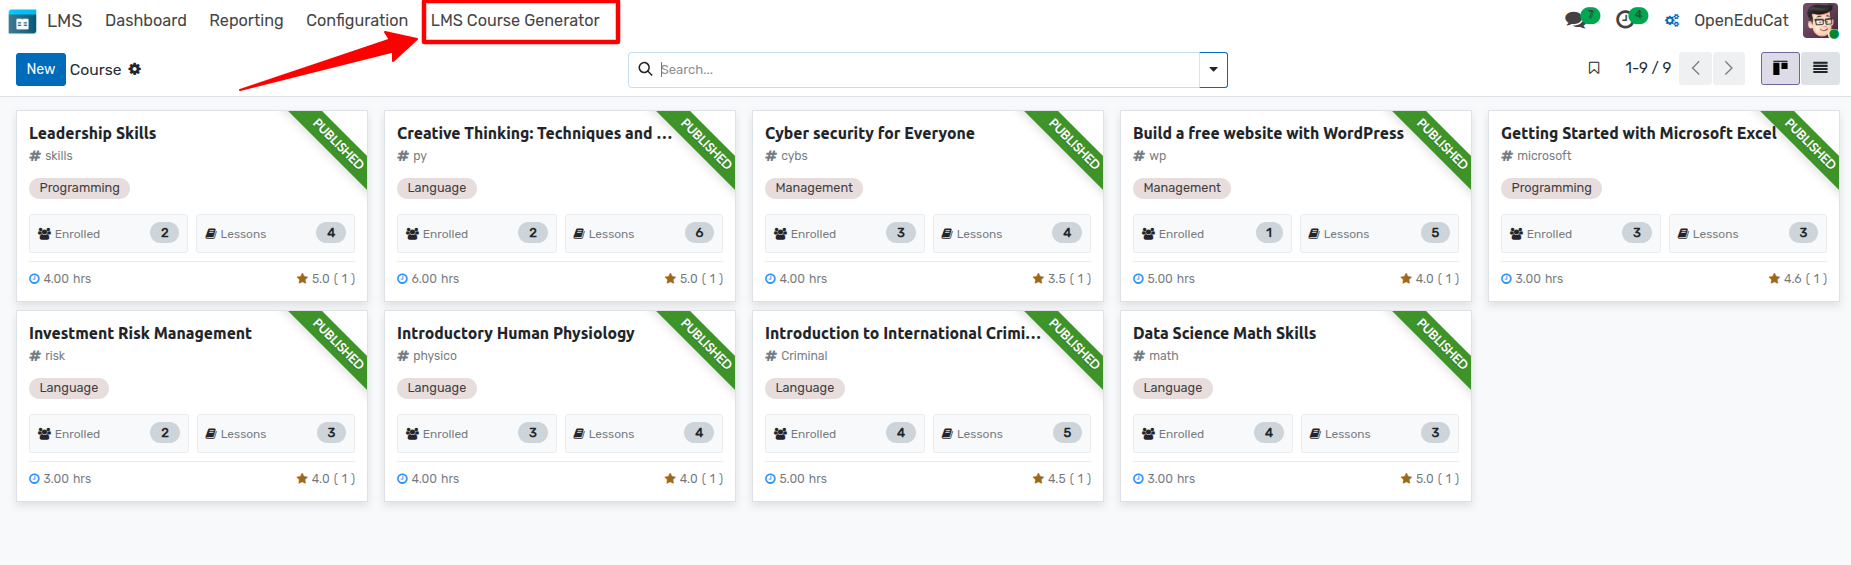The width and height of the screenshot is (1851, 565).
Task: Click the New course button
Action: click(x=41, y=69)
